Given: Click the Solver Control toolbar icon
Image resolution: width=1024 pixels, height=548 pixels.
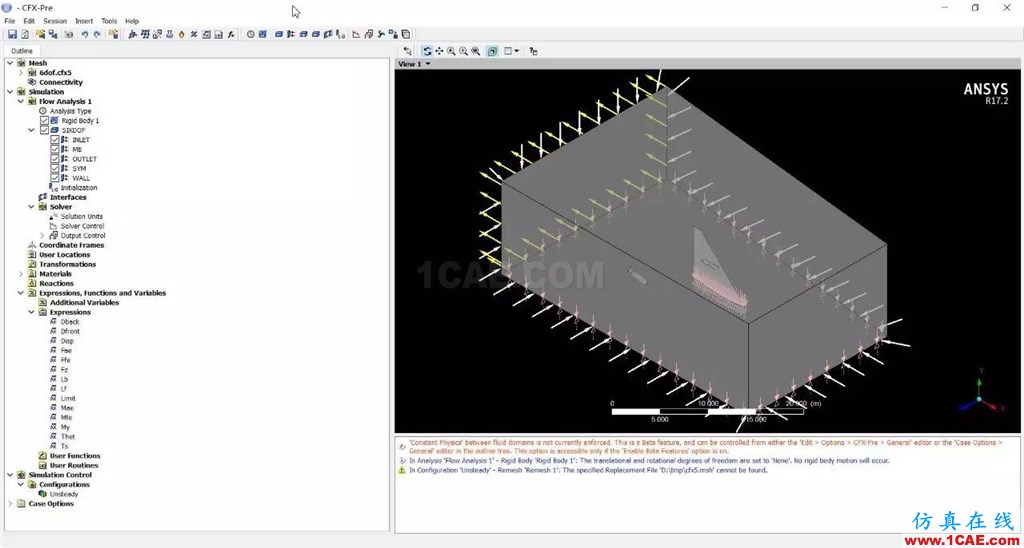Looking at the screenshot, I should [355, 34].
